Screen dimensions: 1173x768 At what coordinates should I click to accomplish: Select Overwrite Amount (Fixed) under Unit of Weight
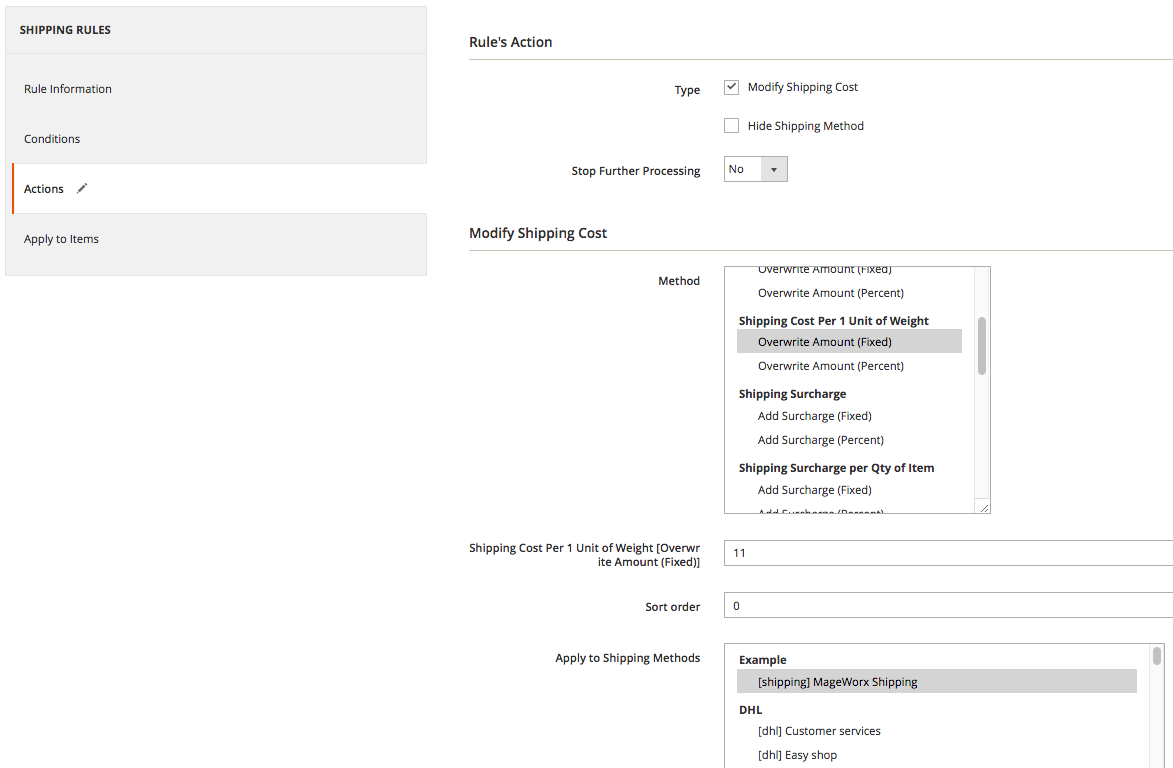(x=824, y=342)
